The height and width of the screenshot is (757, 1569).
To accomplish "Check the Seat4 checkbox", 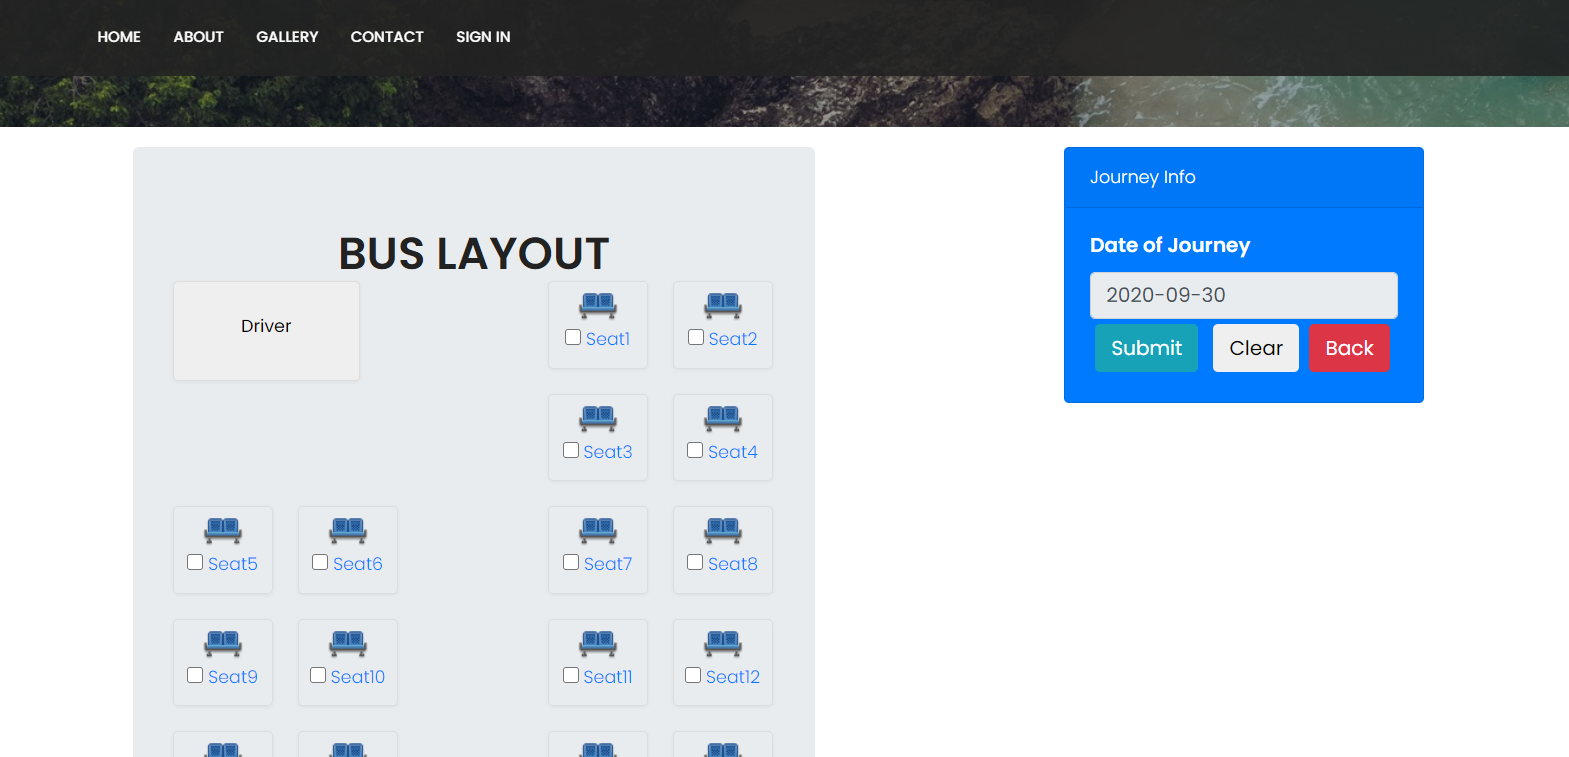I will (695, 450).
